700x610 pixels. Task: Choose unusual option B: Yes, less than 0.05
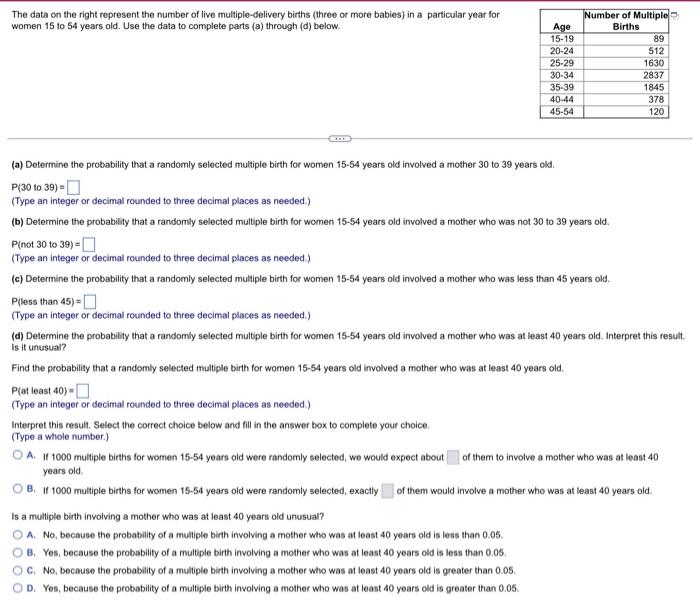pos(18,552)
